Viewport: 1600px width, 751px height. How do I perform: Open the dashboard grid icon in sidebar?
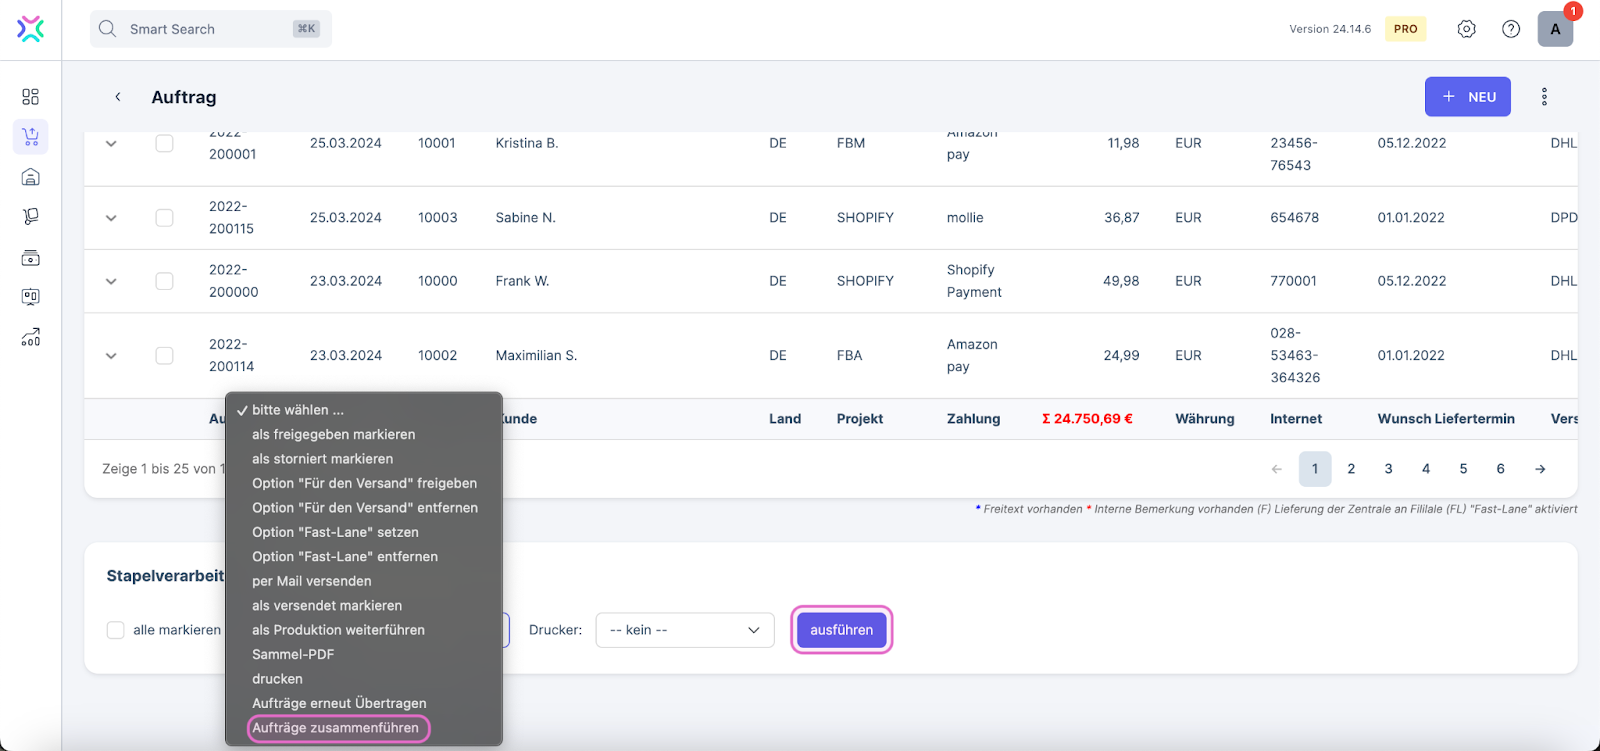pos(30,97)
